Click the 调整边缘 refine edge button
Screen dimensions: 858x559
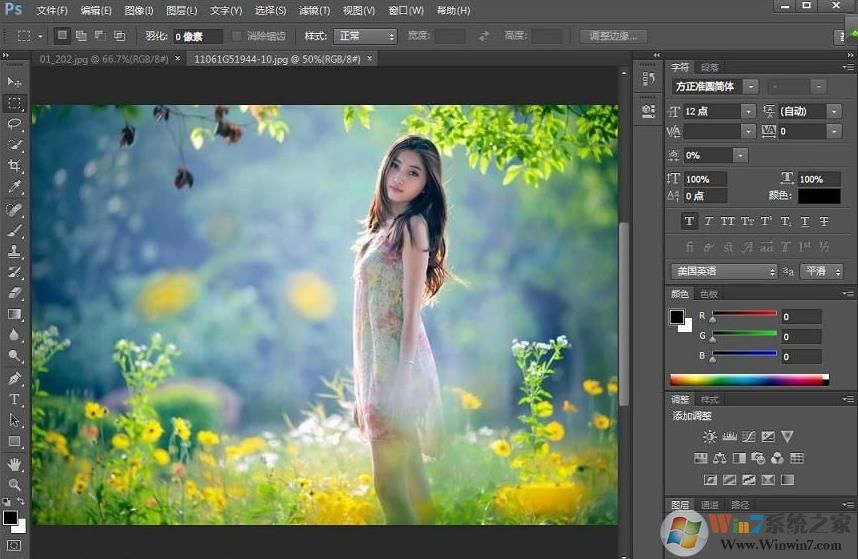tap(613, 36)
